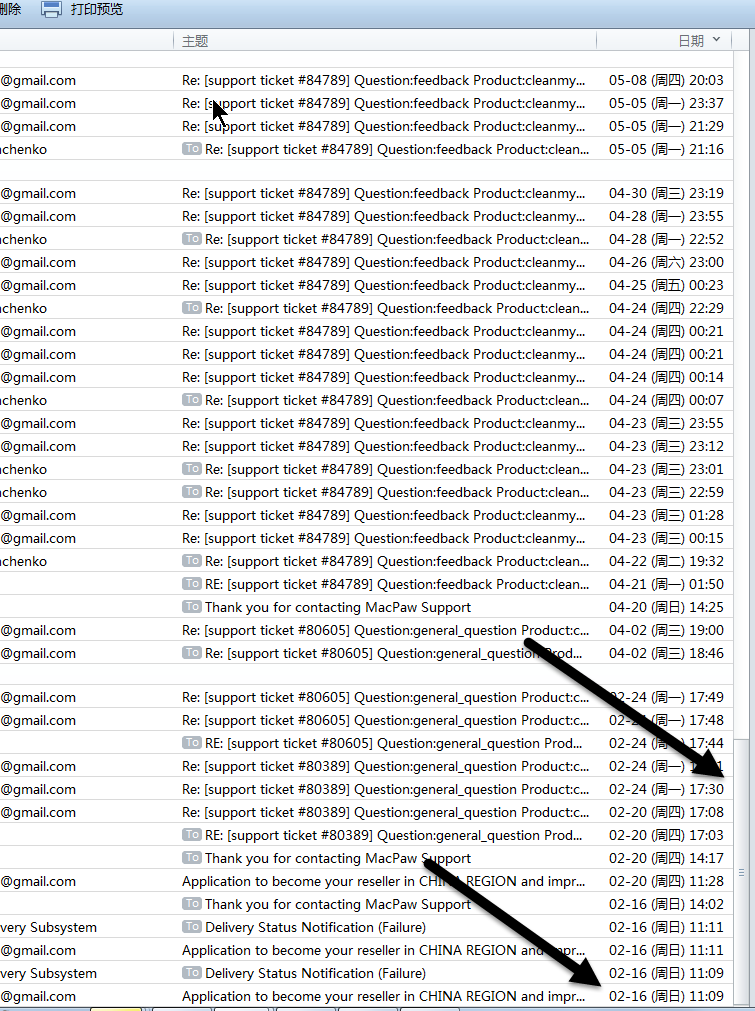The width and height of the screenshot is (755, 1011).
Task: Select Delivery Status Notification email from 02-16 11:09
Action: tap(315, 973)
